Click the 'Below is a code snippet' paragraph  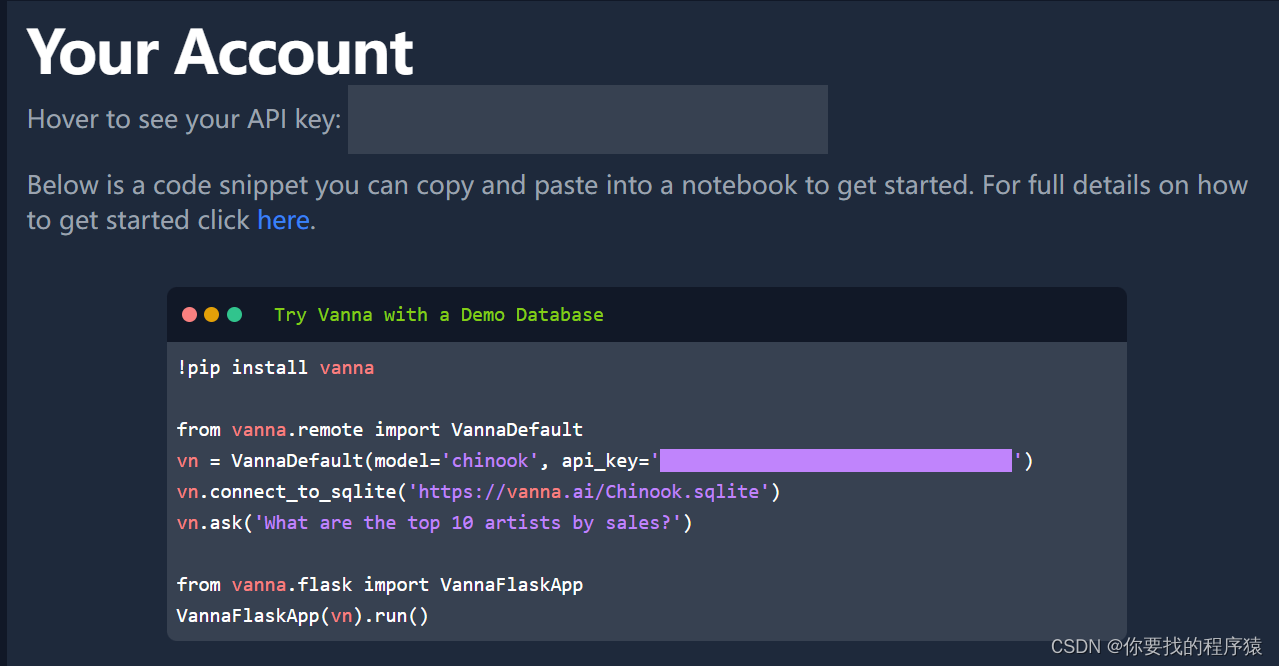click(637, 202)
